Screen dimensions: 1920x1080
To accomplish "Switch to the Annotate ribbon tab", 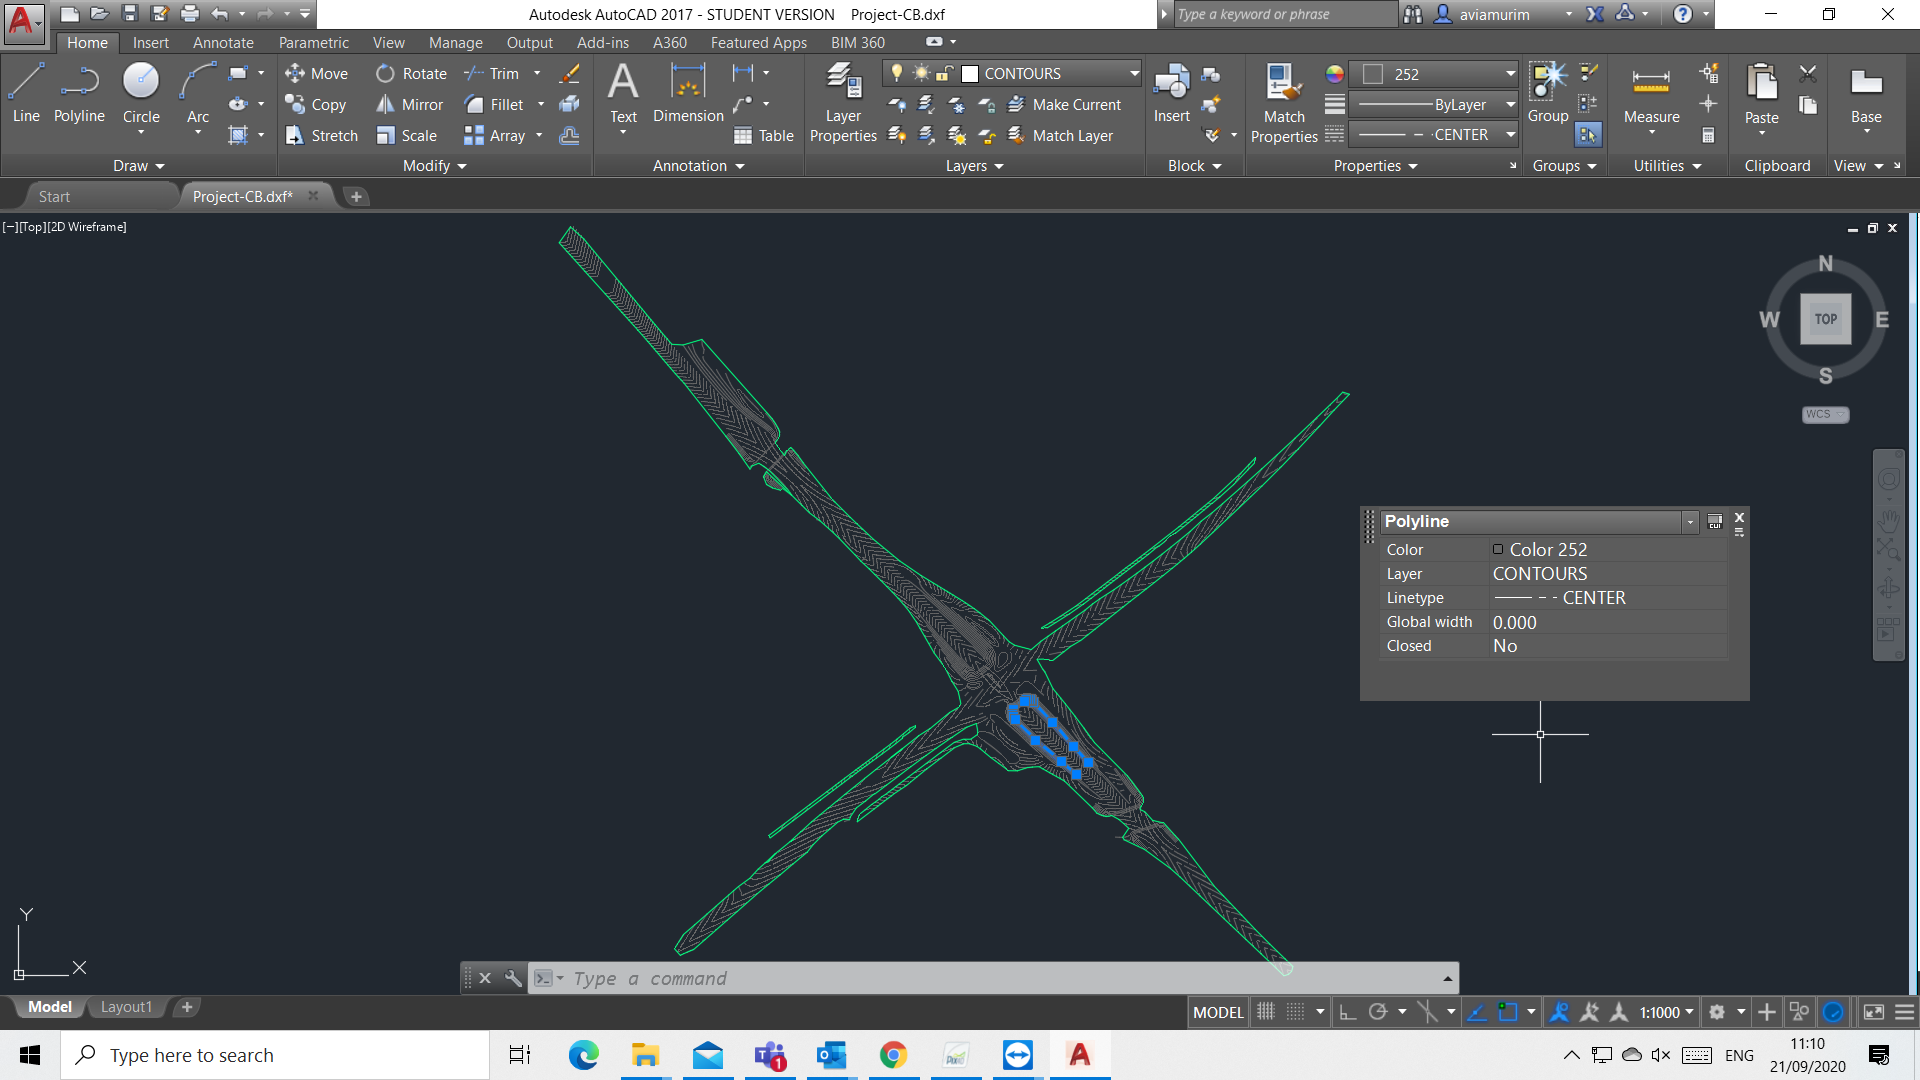I will (x=223, y=42).
